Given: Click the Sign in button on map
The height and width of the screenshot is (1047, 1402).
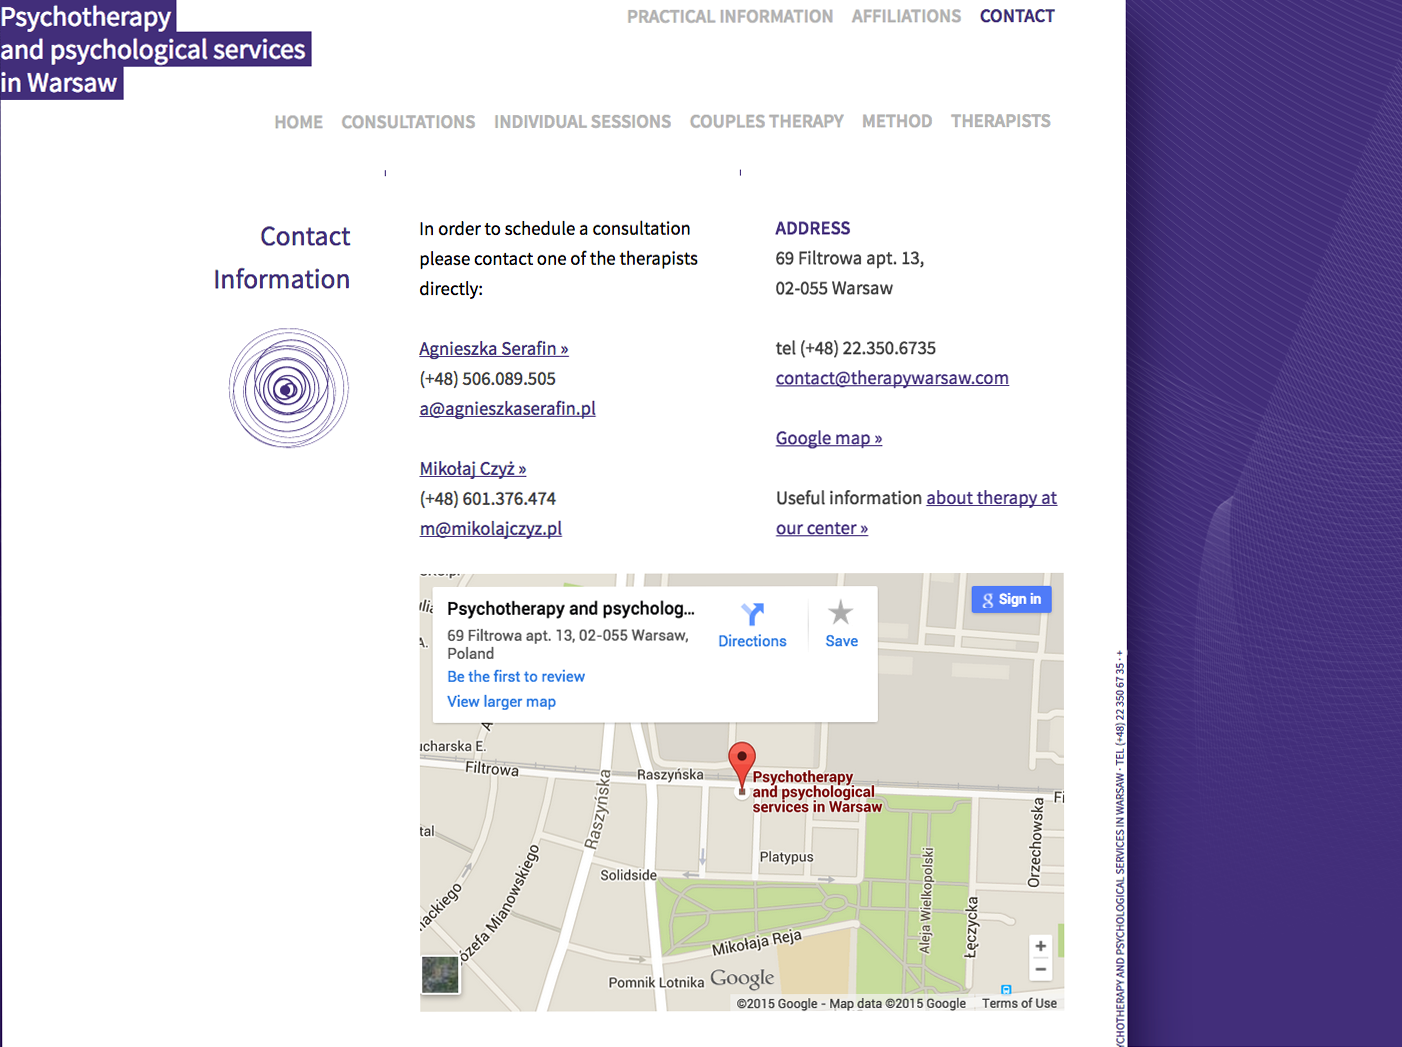Looking at the screenshot, I should point(1011,599).
